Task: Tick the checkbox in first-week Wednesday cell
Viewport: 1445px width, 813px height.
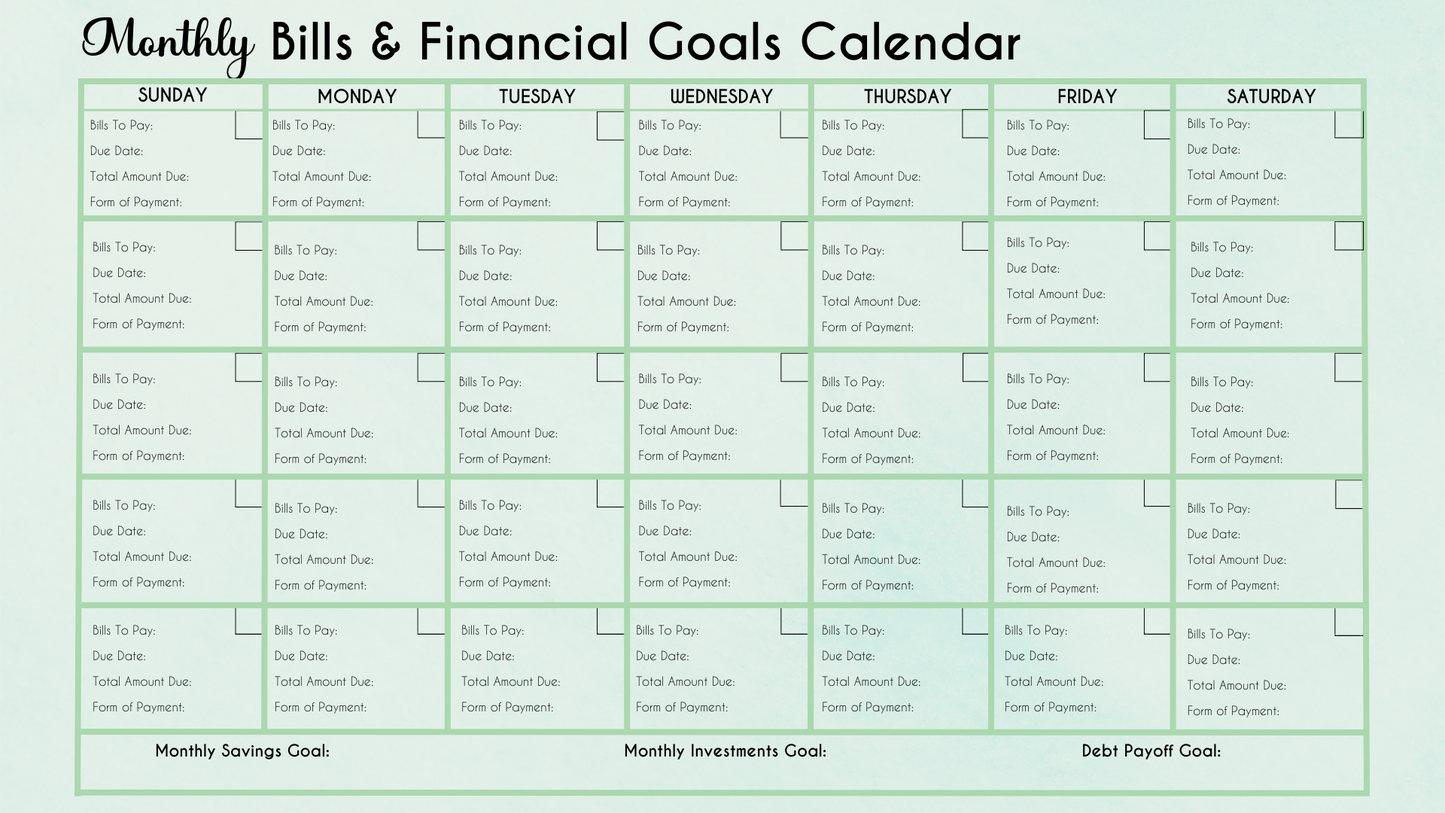Action: (x=794, y=125)
